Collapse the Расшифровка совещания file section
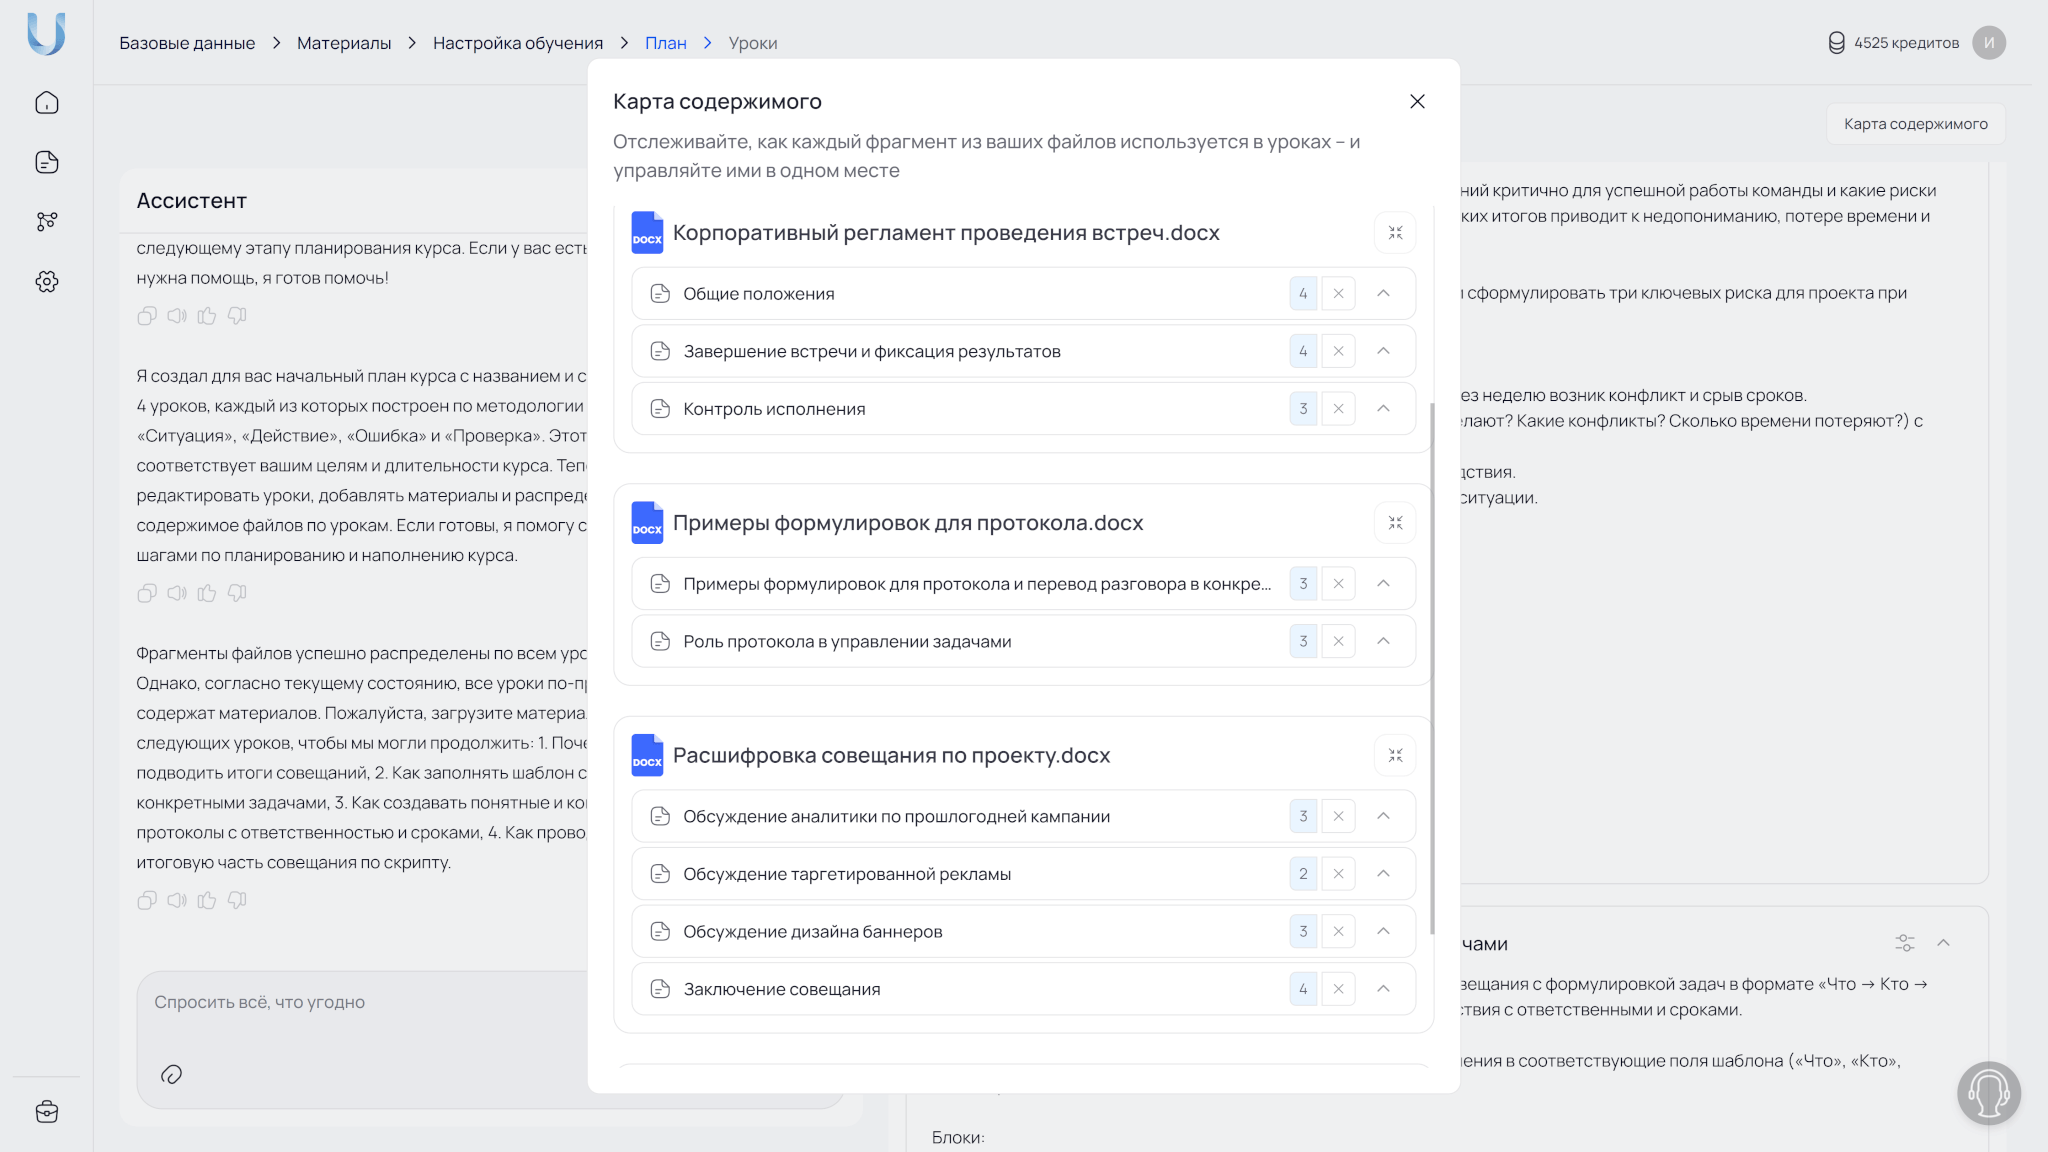The image size is (2048, 1152). [x=1395, y=756]
